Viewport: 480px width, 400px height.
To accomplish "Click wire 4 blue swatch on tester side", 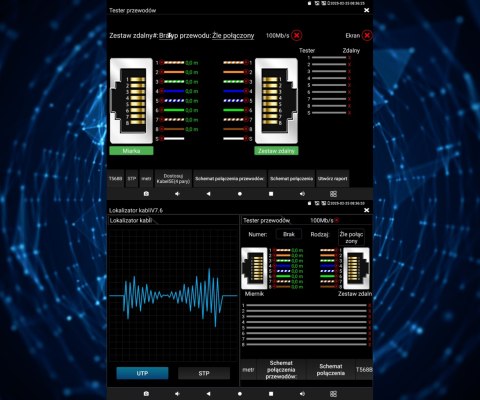I will (174, 91).
